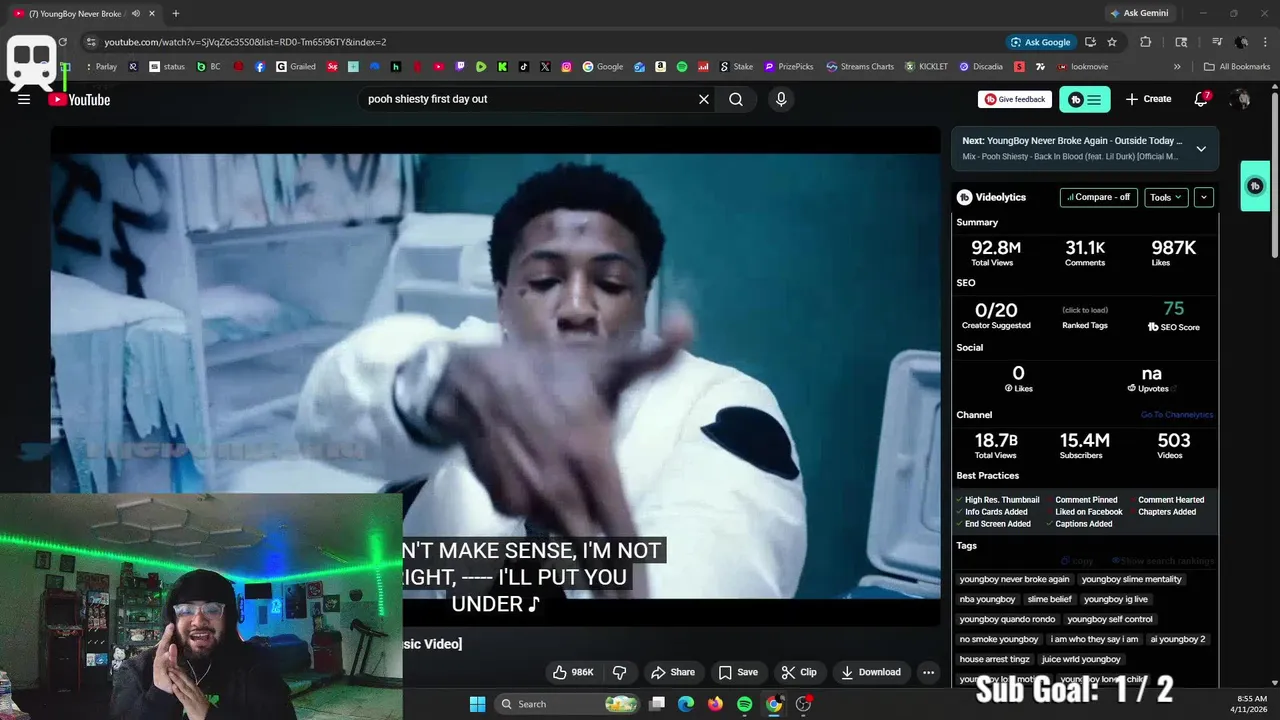Screen dimensions: 1280x720
Task: Expand the Next playlist panel chevron
Action: click(1201, 149)
